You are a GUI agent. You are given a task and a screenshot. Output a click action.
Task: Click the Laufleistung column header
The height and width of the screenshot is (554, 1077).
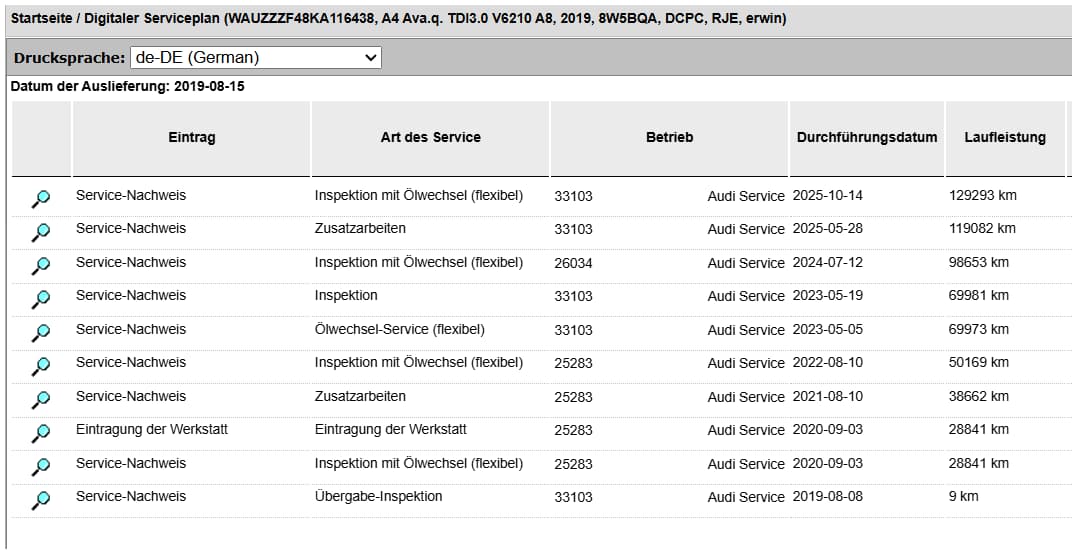click(x=1004, y=138)
